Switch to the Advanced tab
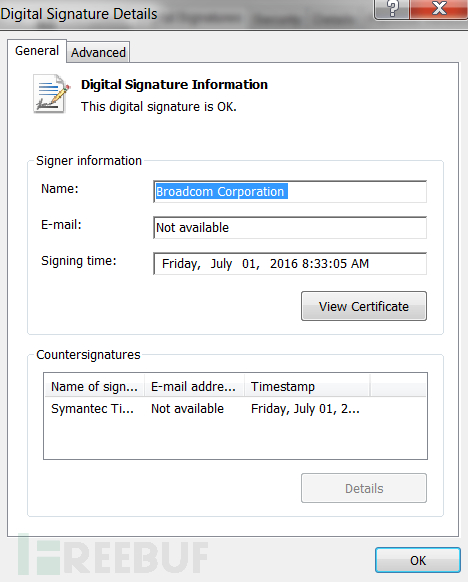 98,52
